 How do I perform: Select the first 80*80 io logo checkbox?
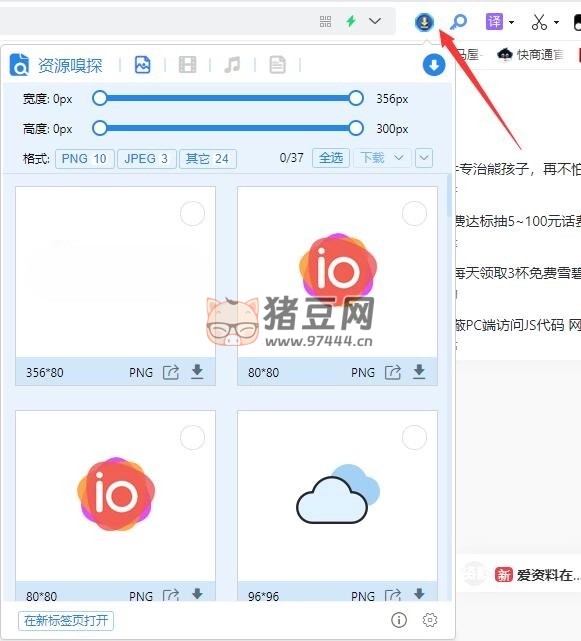[x=414, y=213]
